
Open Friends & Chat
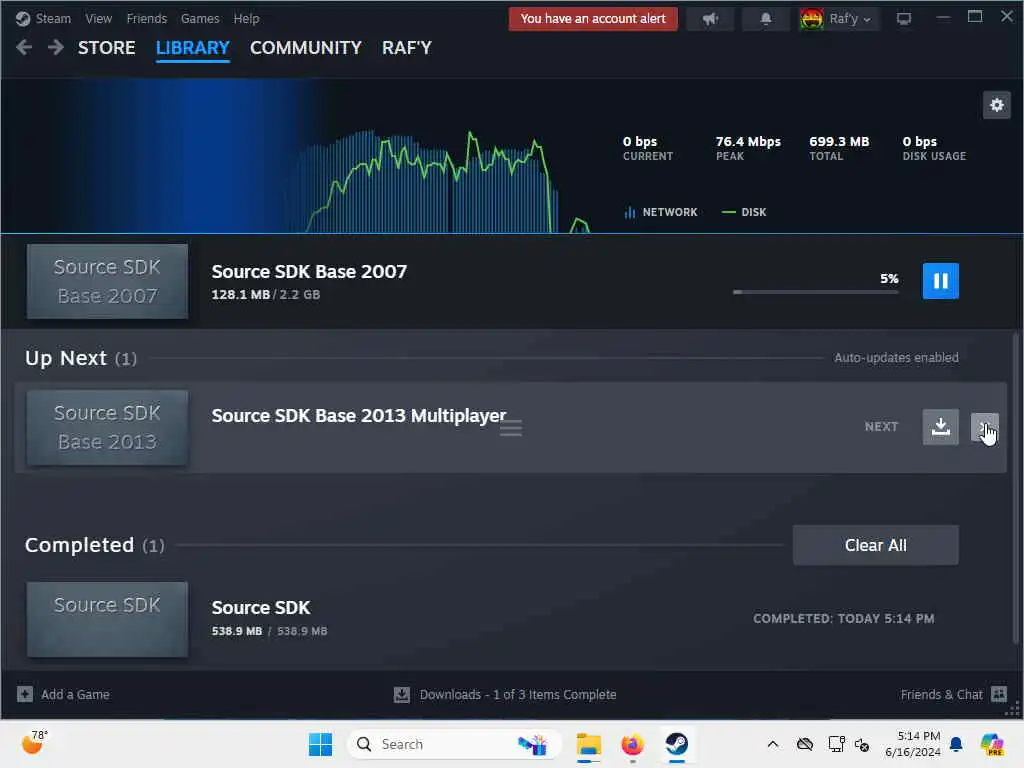(941, 694)
